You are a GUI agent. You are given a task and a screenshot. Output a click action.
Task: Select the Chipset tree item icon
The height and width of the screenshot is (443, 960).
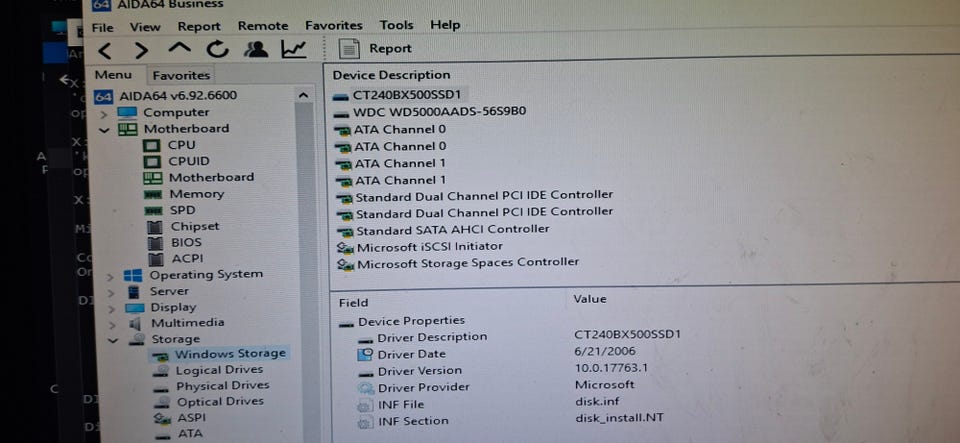point(155,227)
